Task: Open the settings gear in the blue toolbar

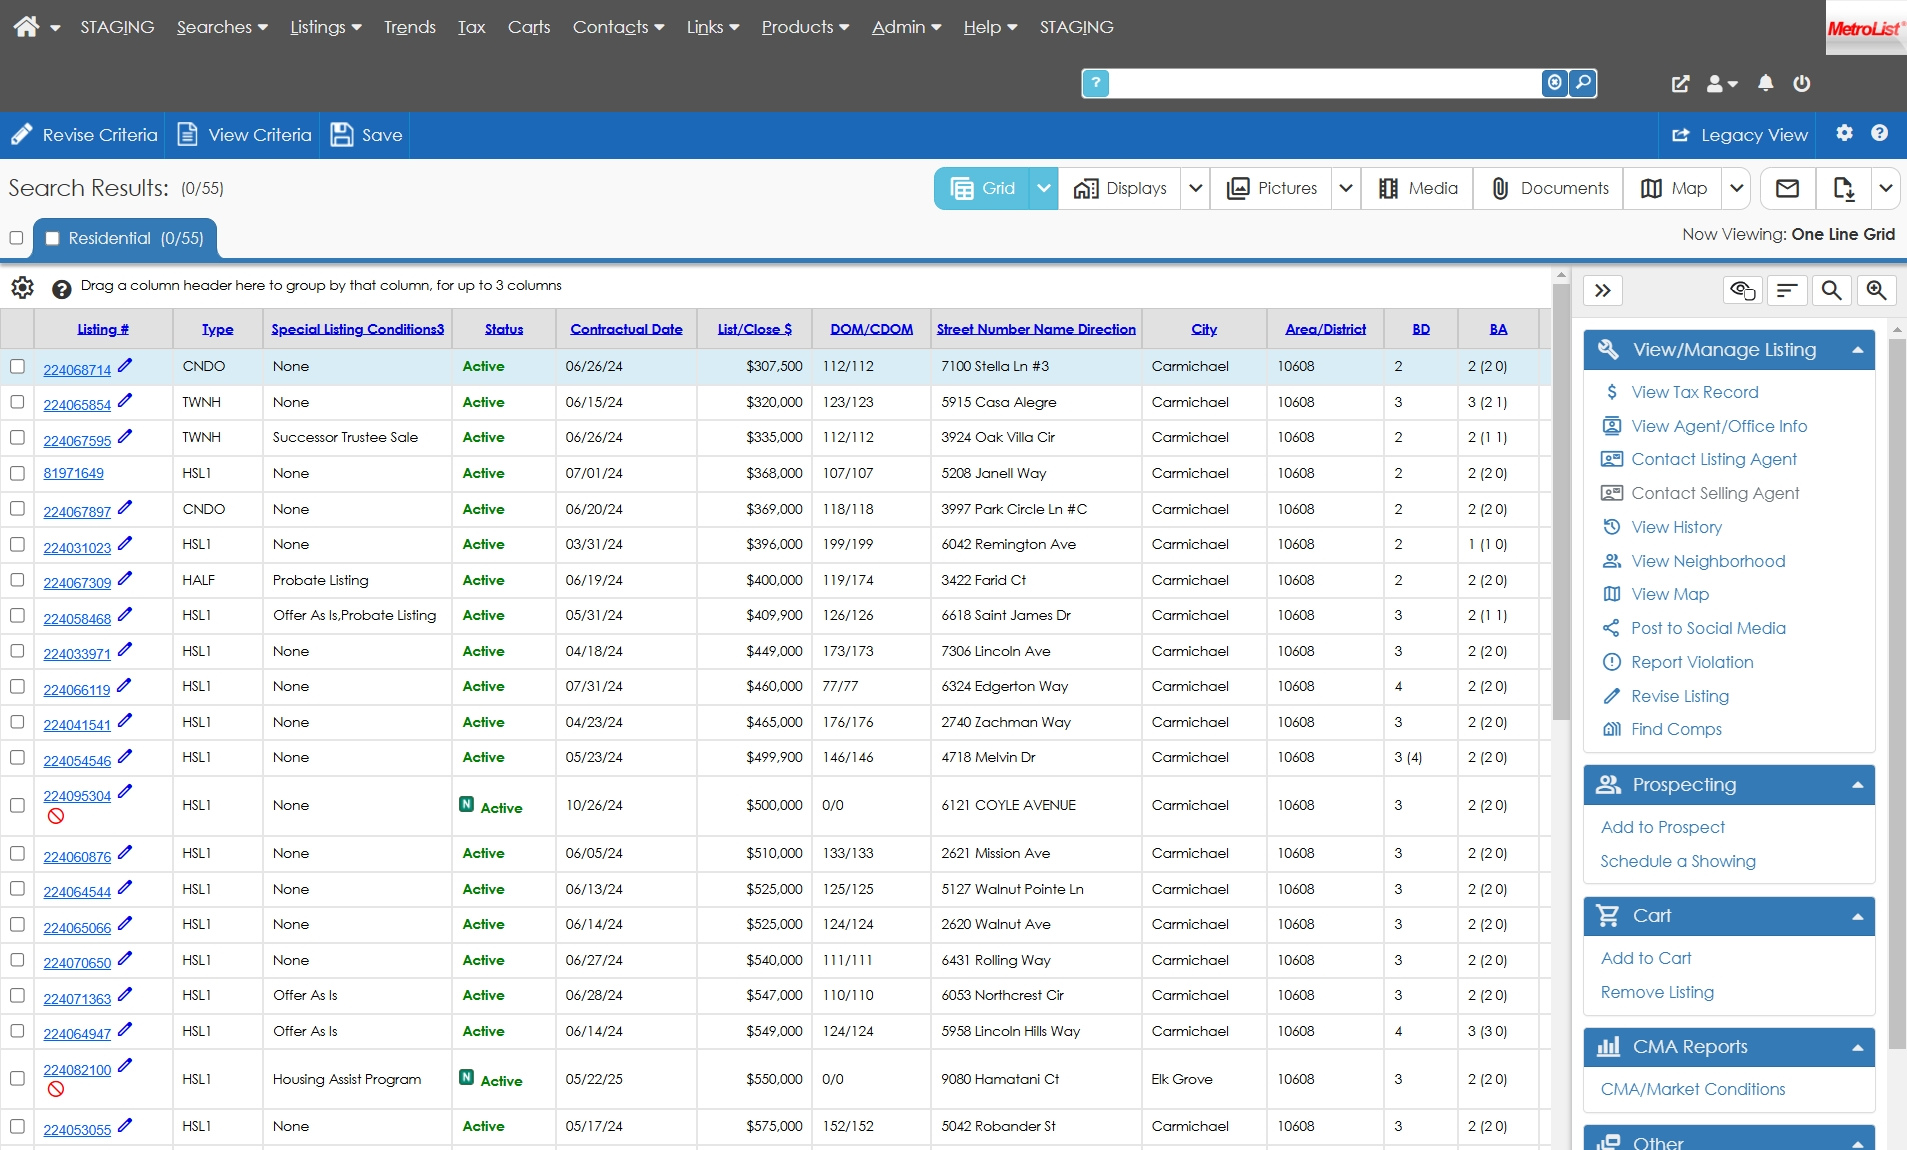Action: pyautogui.click(x=1845, y=133)
